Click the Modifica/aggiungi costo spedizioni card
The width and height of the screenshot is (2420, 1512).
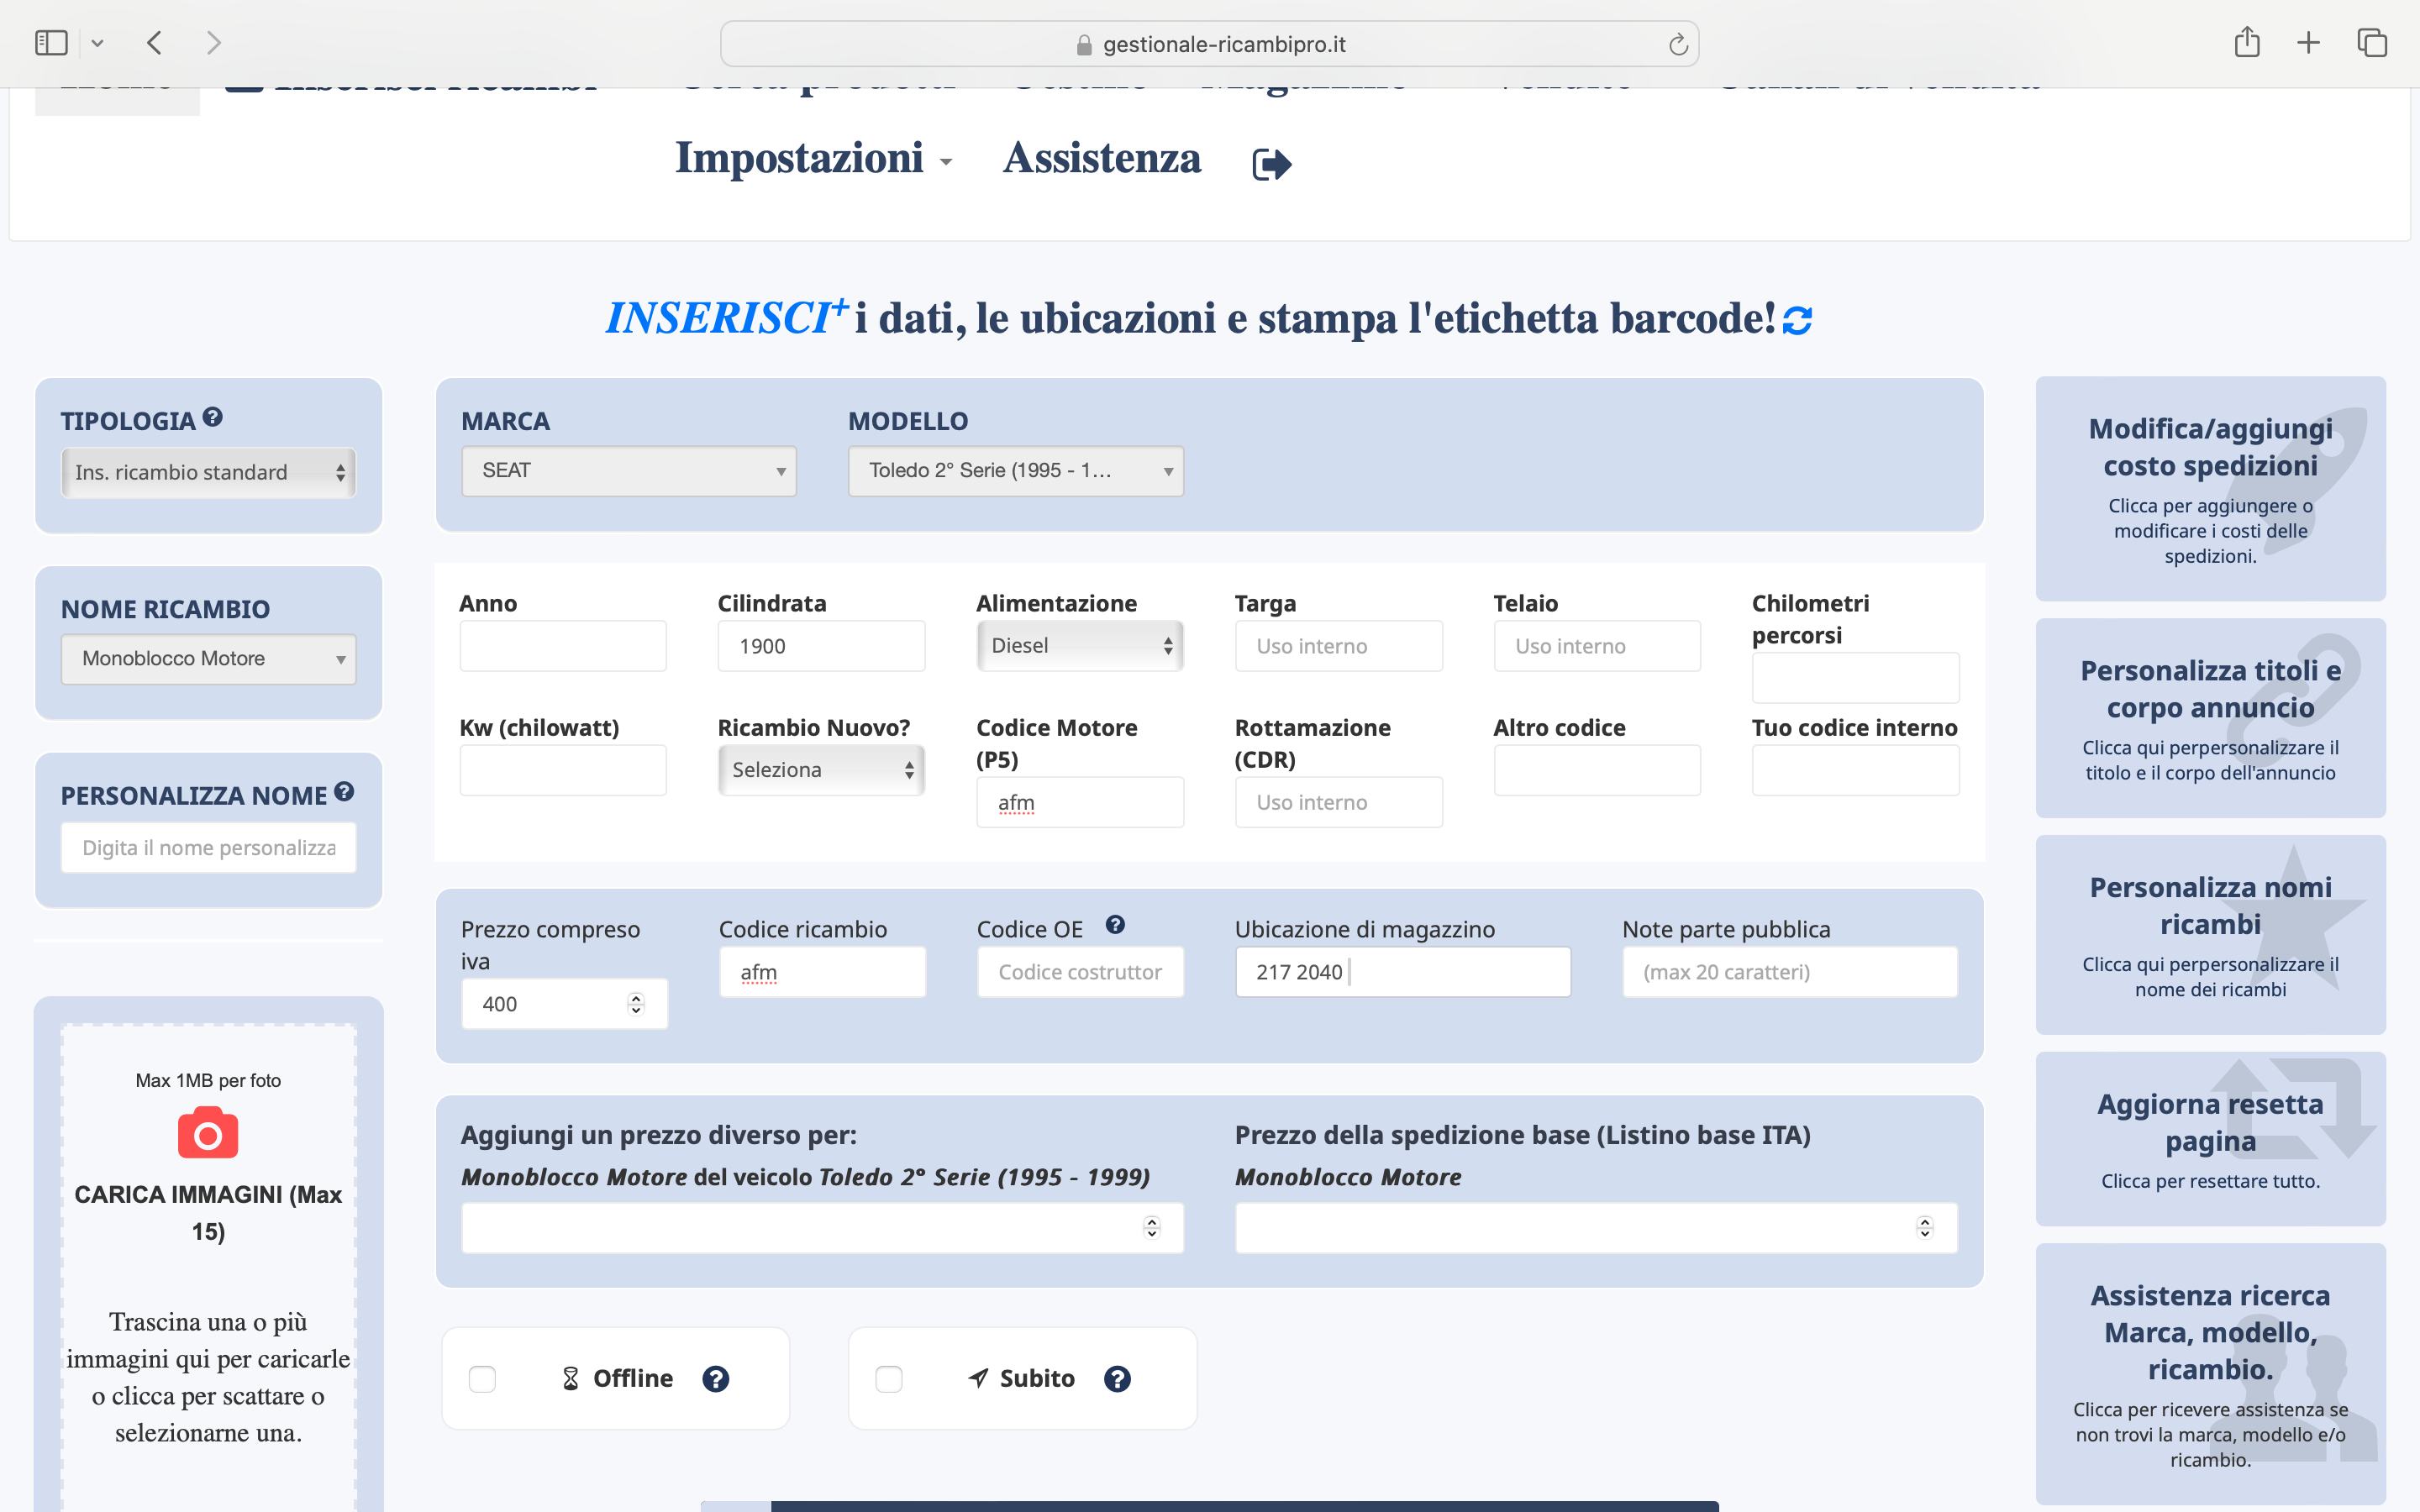(x=2210, y=489)
